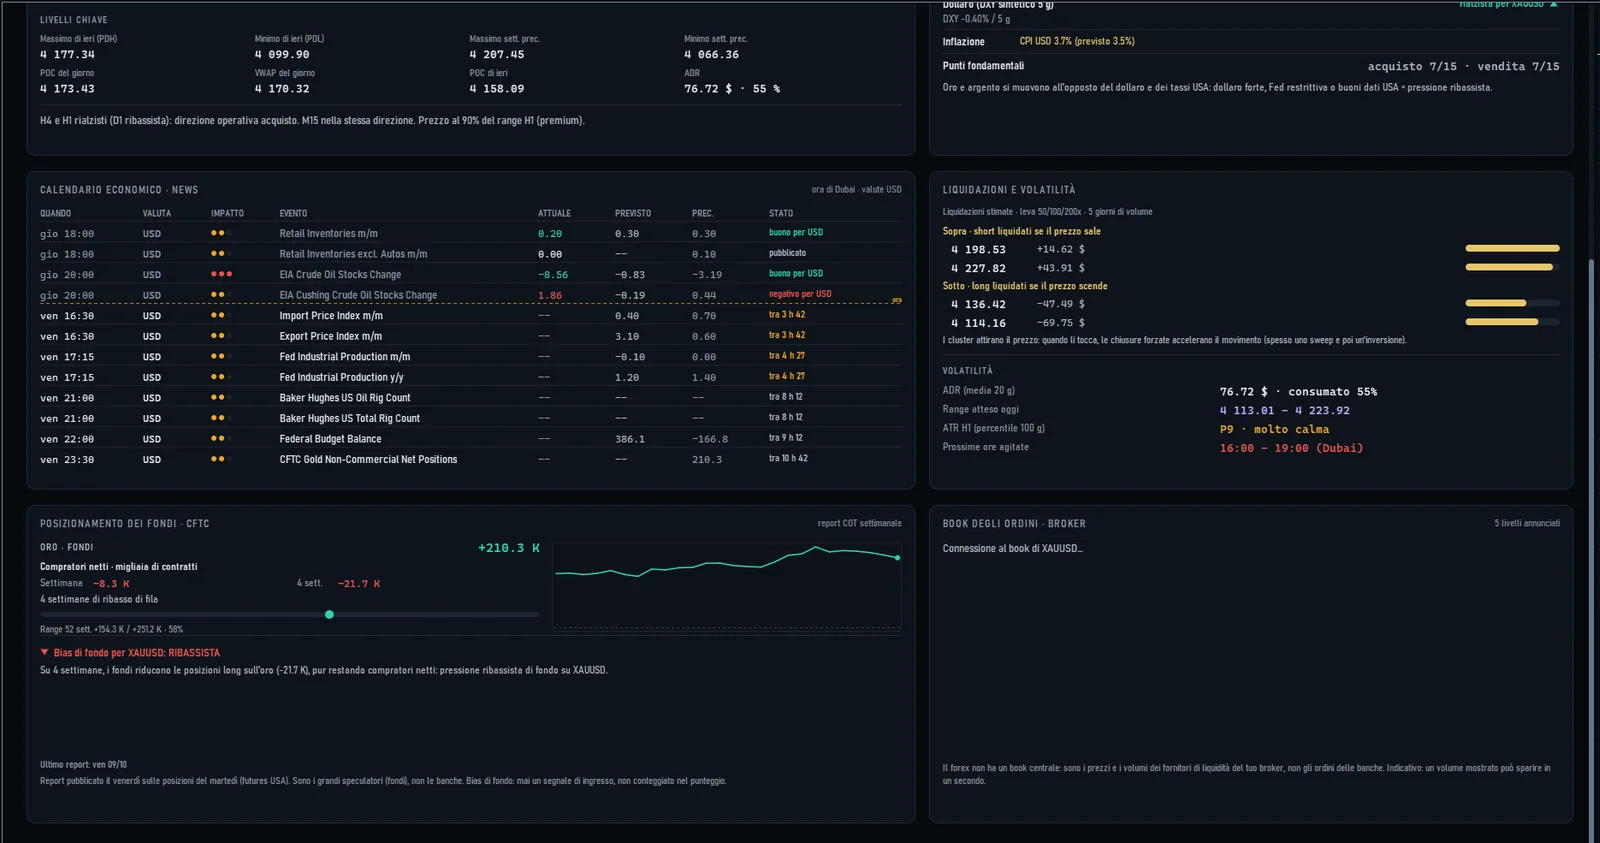This screenshot has height=843, width=1600.
Task: Click the vertical scrollbar on the right edge
Action: [1592, 550]
